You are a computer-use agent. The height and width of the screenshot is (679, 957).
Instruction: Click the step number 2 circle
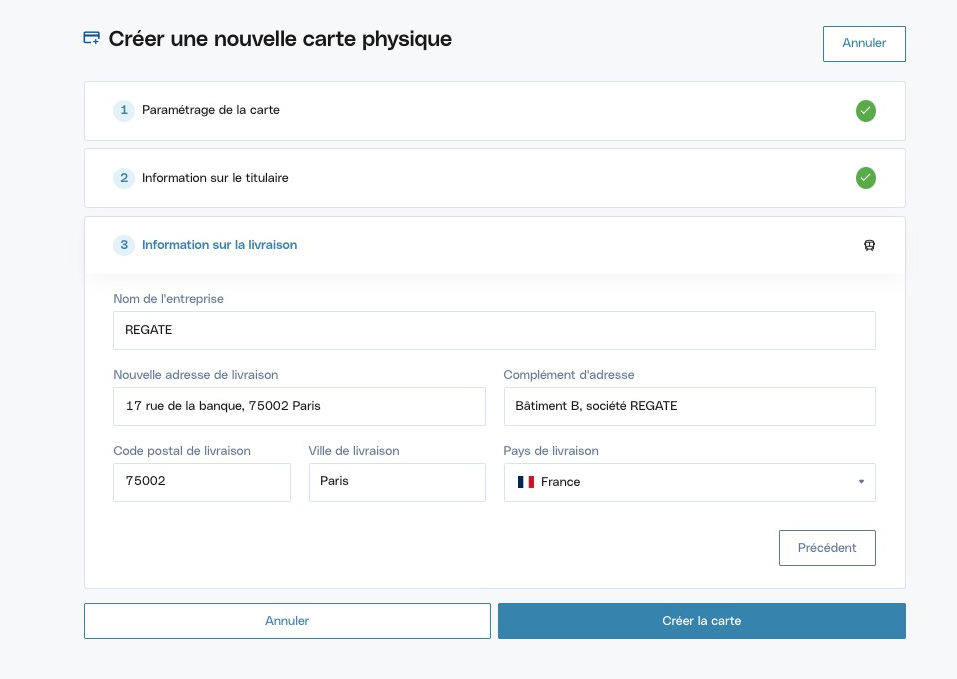[124, 178]
